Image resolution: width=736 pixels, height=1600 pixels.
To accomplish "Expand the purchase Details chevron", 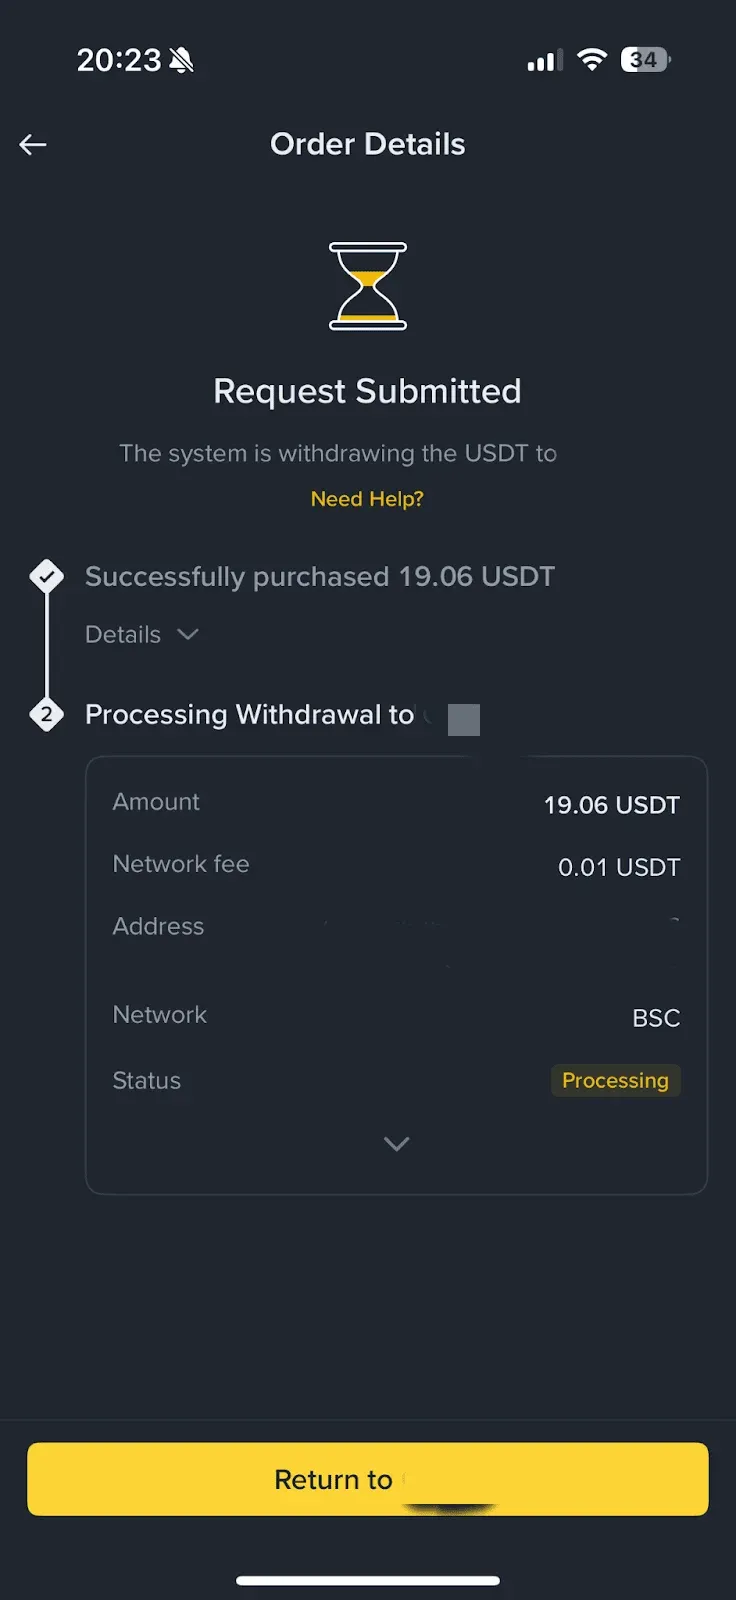I will tap(188, 634).
